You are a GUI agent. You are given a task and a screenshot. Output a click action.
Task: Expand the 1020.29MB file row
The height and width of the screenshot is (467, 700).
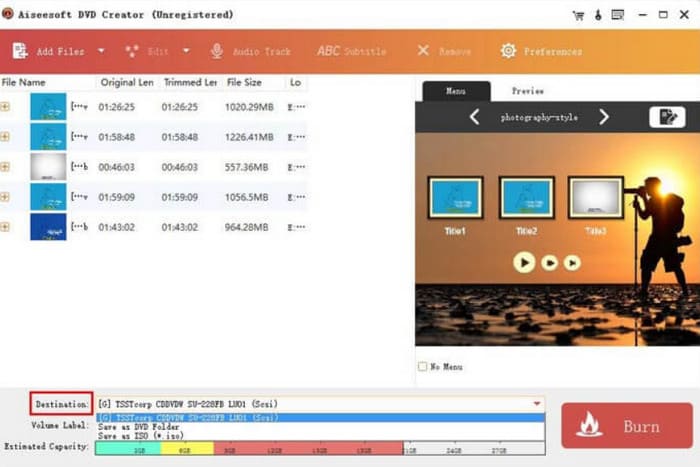tap(5, 107)
